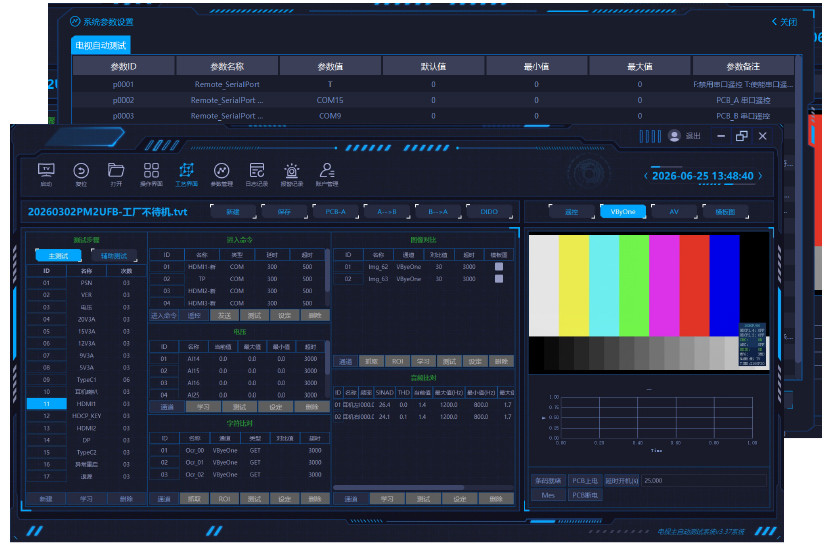Screen dimensions: 832x545
Task: Toggle template checkbox for Img_63 row
Action: click(x=499, y=279)
